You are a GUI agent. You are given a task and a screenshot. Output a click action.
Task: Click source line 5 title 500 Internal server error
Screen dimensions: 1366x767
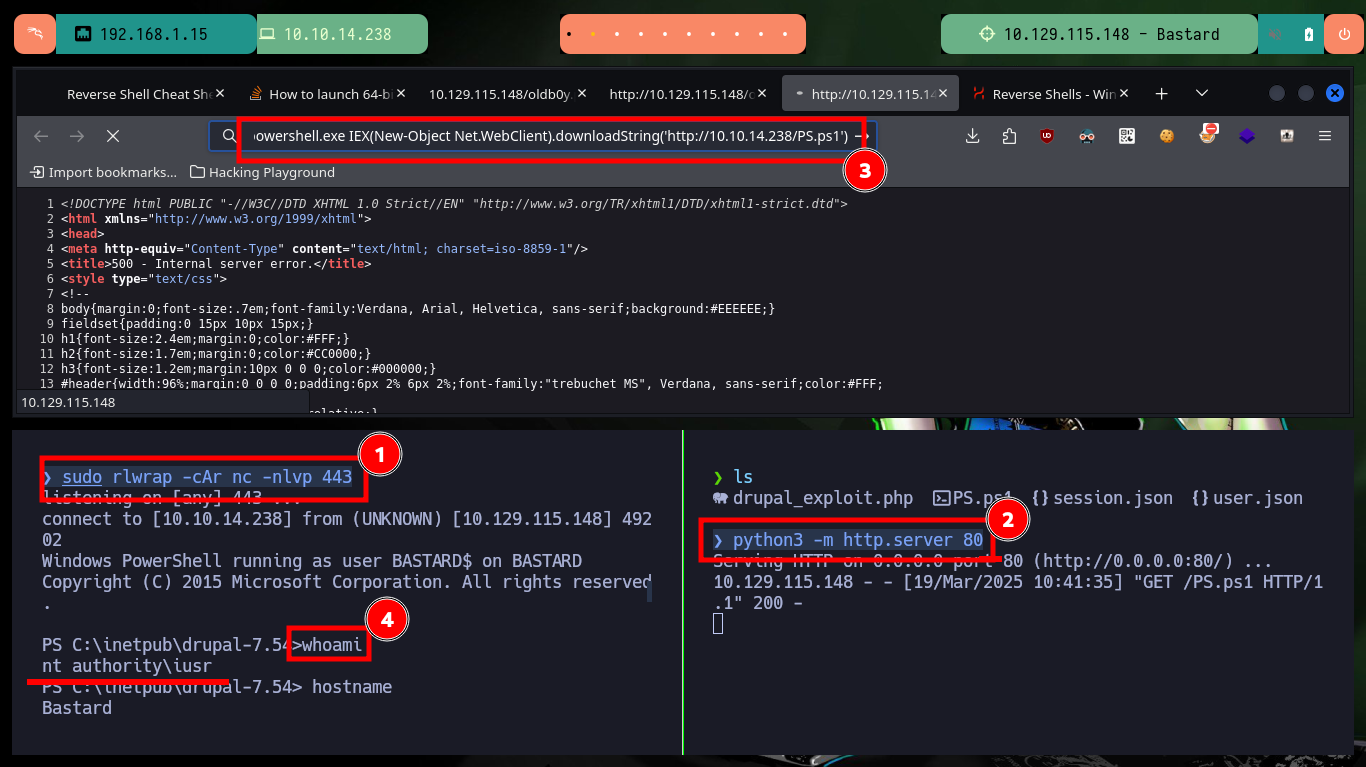(215, 264)
